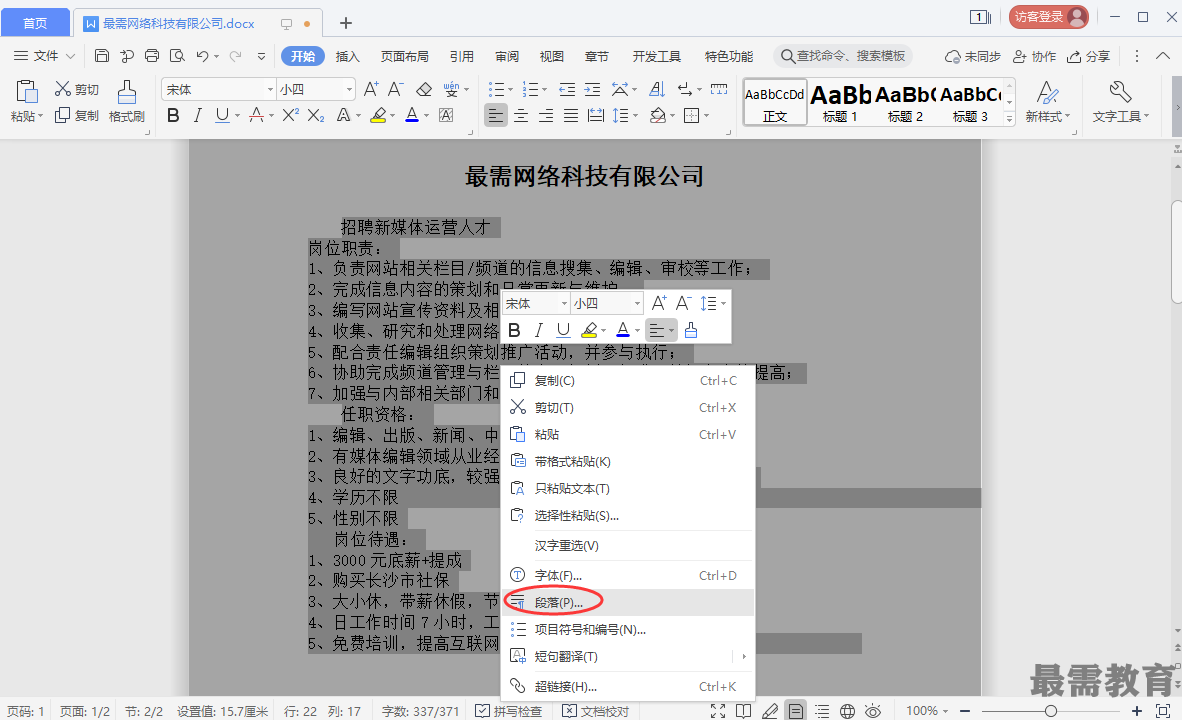
Task: Click the font color A button in ribbon
Action: click(x=412, y=115)
